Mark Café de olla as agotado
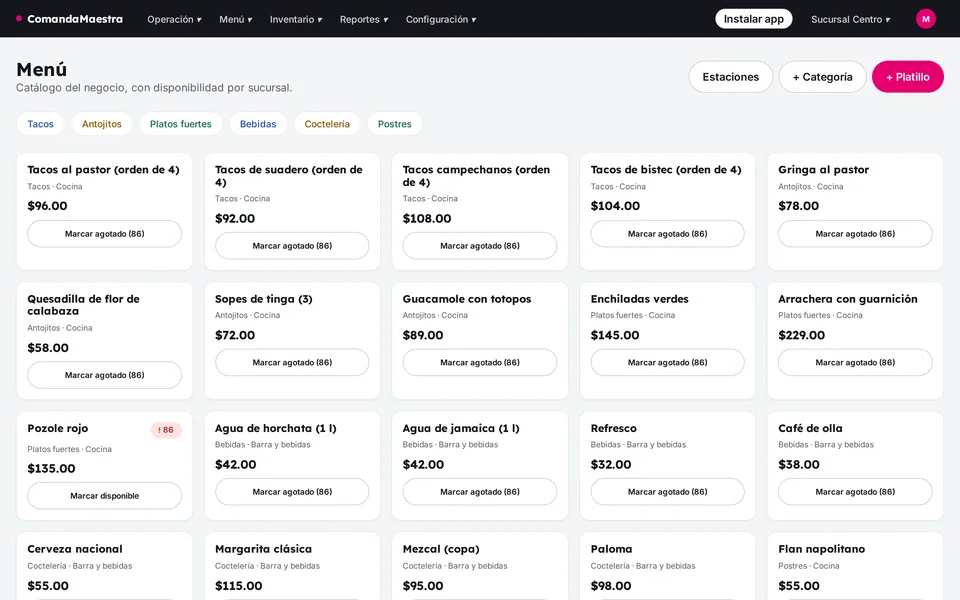Screen dimensions: 960x600 coord(855,492)
